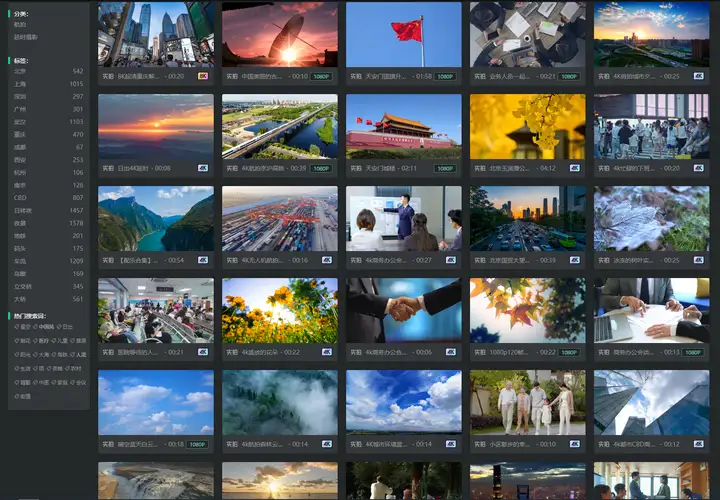Open the busy commuters crowd thumbnail
The height and width of the screenshot is (500, 720).
point(652,127)
